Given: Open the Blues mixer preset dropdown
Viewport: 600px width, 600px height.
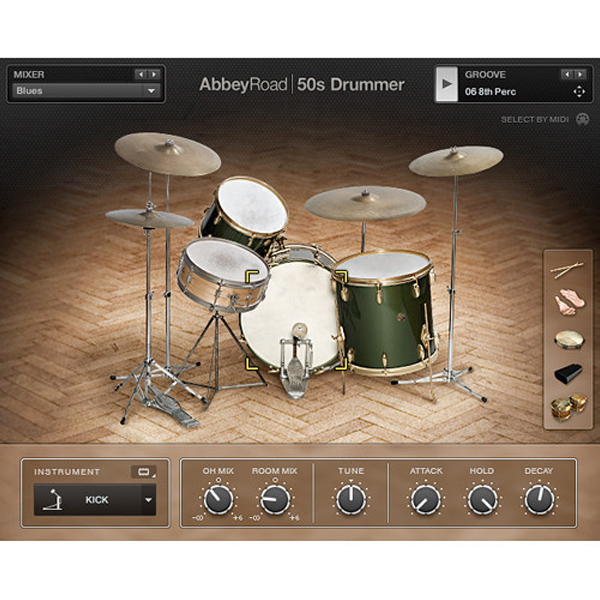Looking at the screenshot, I should 86,91.
